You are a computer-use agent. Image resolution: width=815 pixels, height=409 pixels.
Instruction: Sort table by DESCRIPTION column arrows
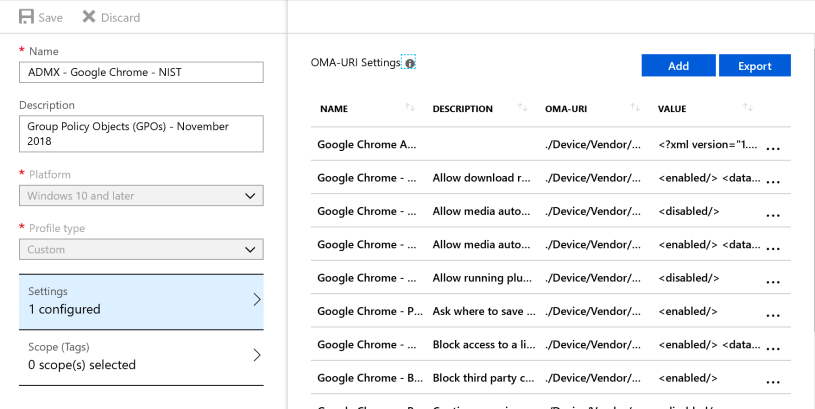pos(523,108)
